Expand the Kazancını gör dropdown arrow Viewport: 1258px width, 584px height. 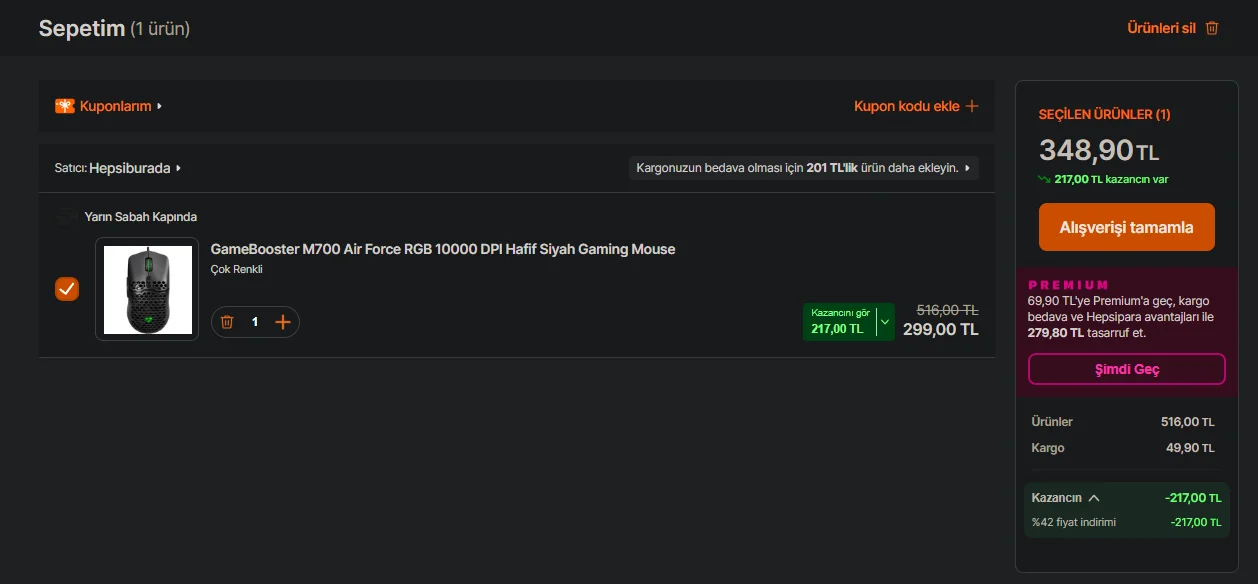click(885, 322)
